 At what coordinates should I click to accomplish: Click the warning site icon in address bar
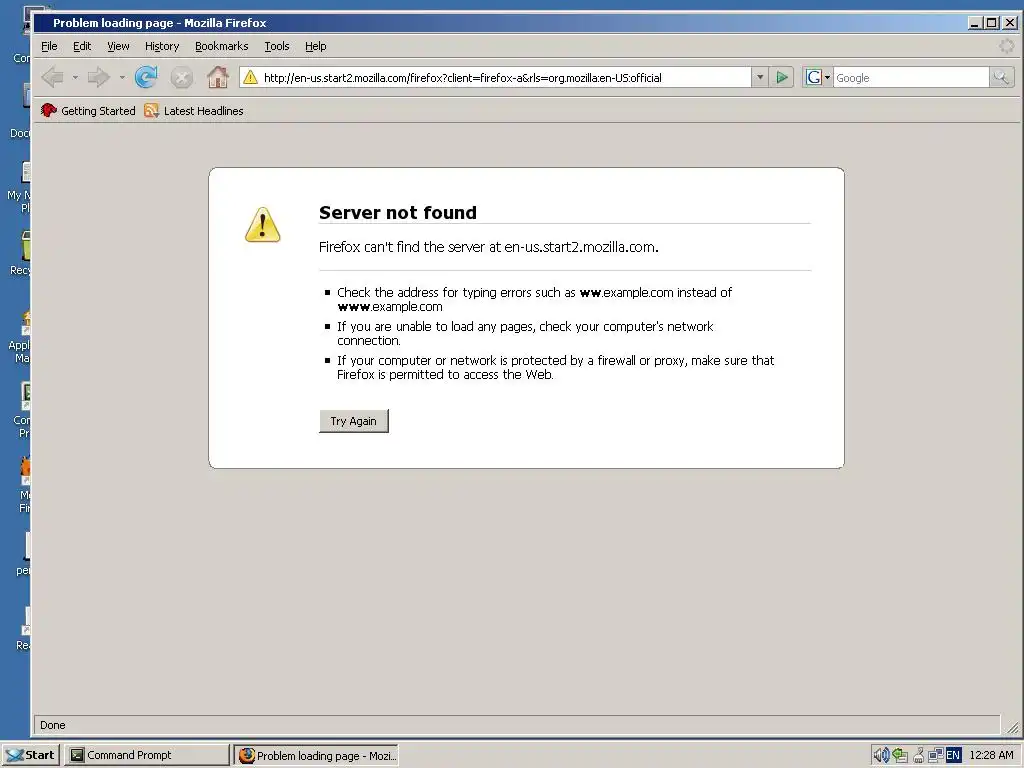coord(250,78)
